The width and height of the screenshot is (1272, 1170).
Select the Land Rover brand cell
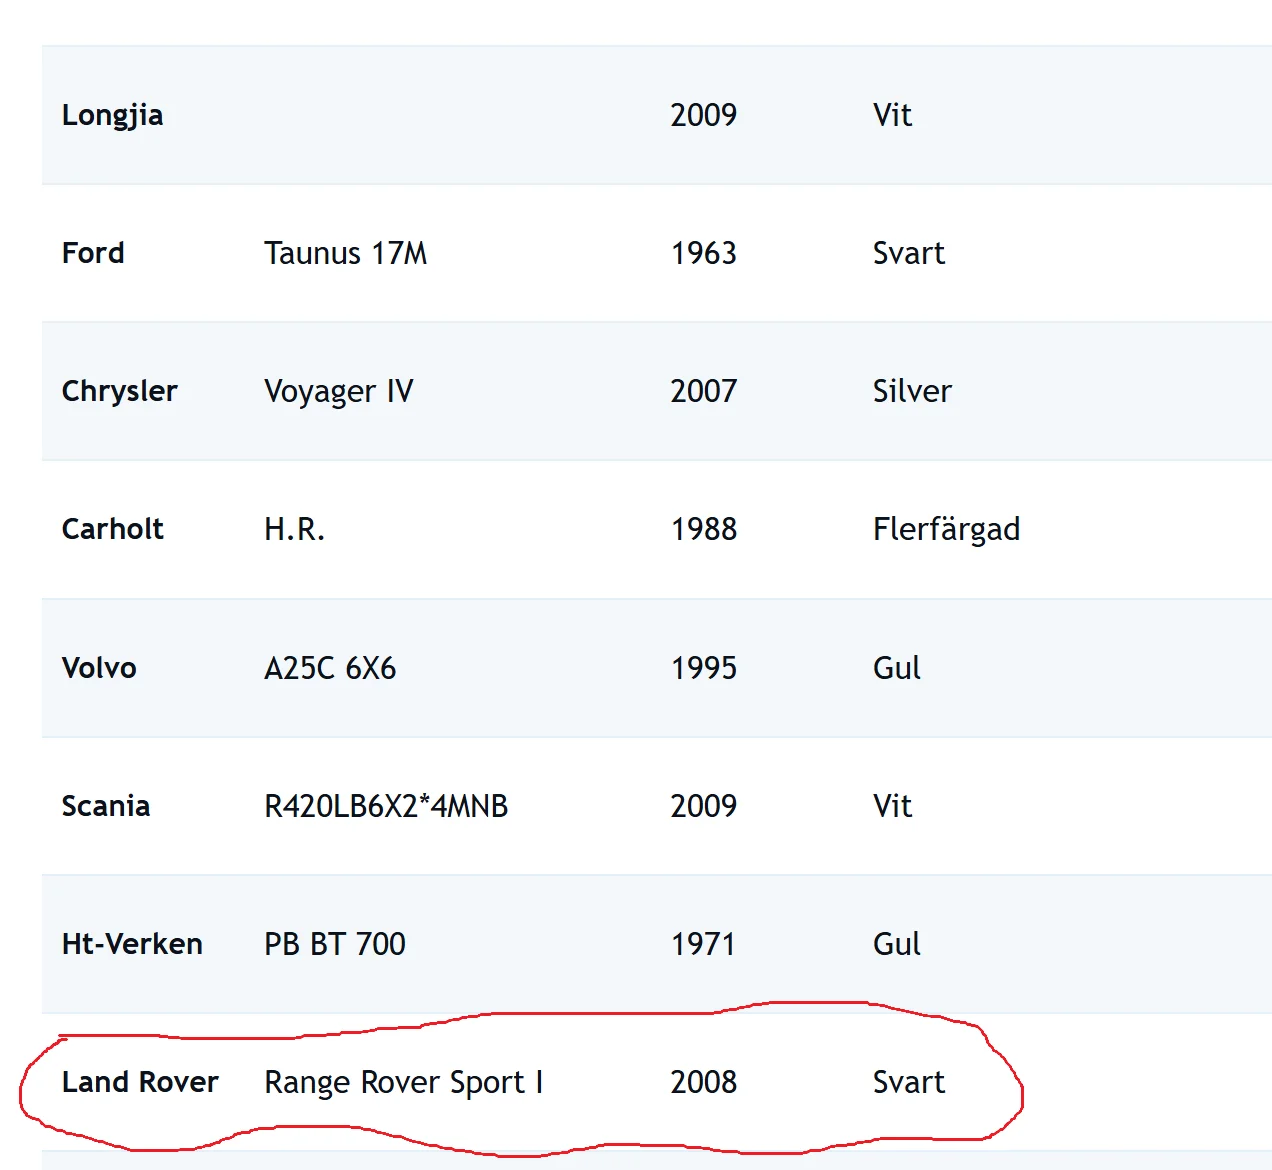click(140, 1082)
